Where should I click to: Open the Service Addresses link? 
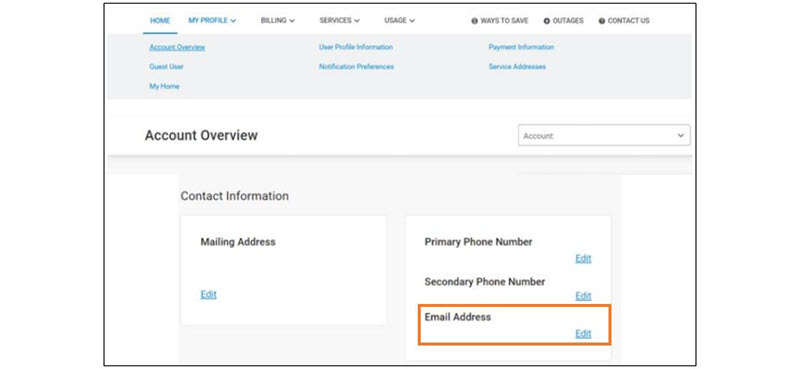517,67
